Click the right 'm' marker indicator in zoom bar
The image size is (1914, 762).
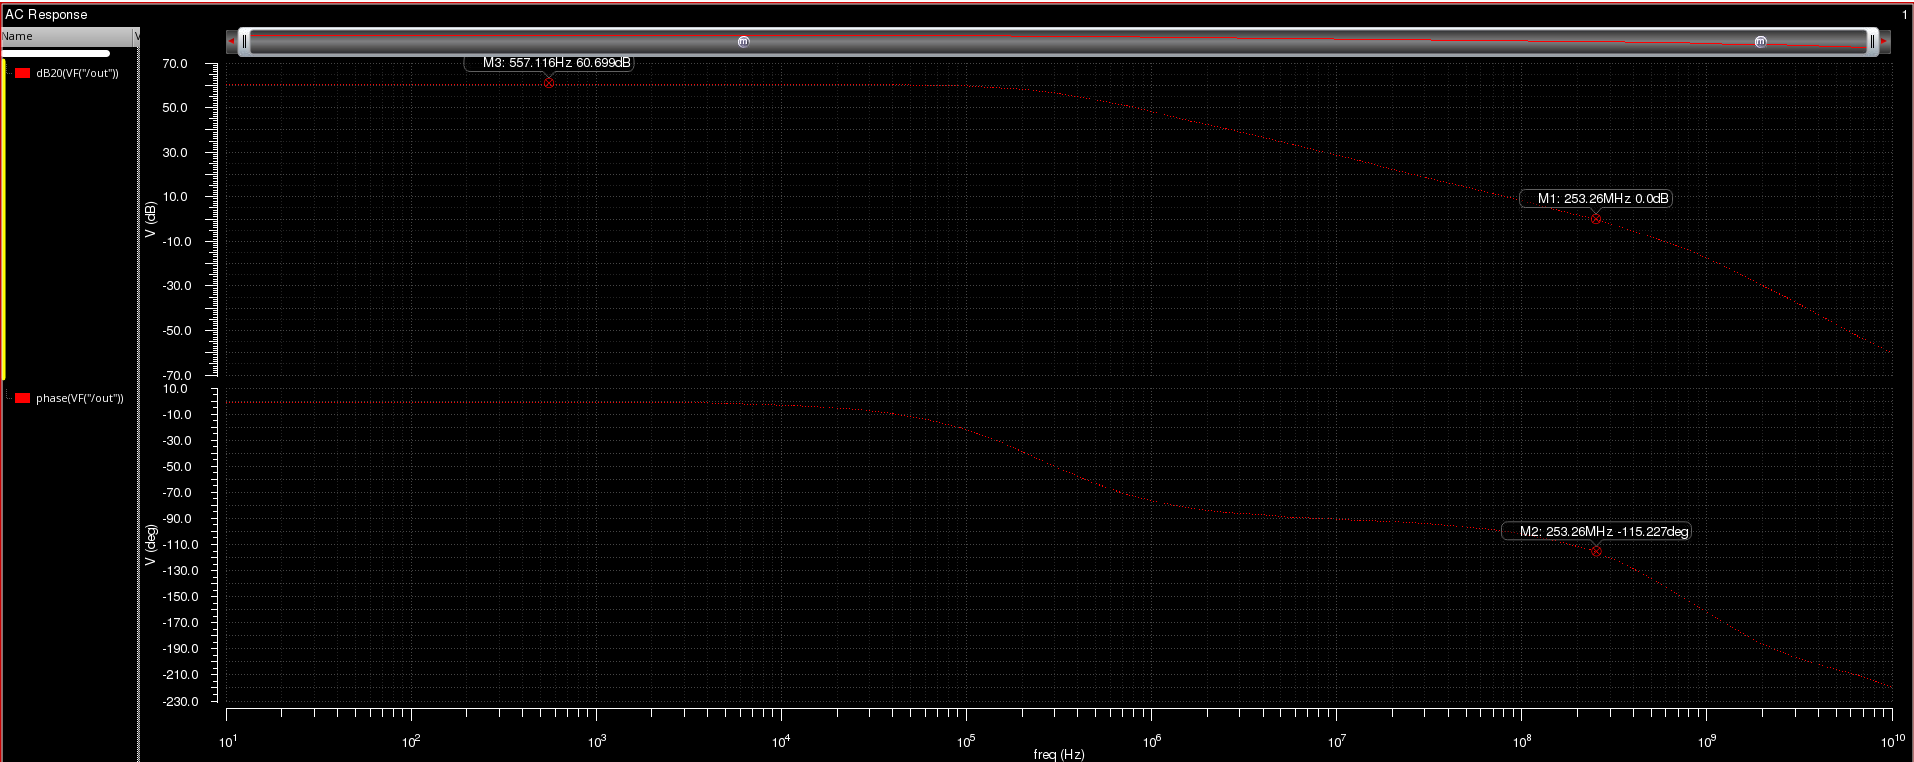coord(1760,42)
